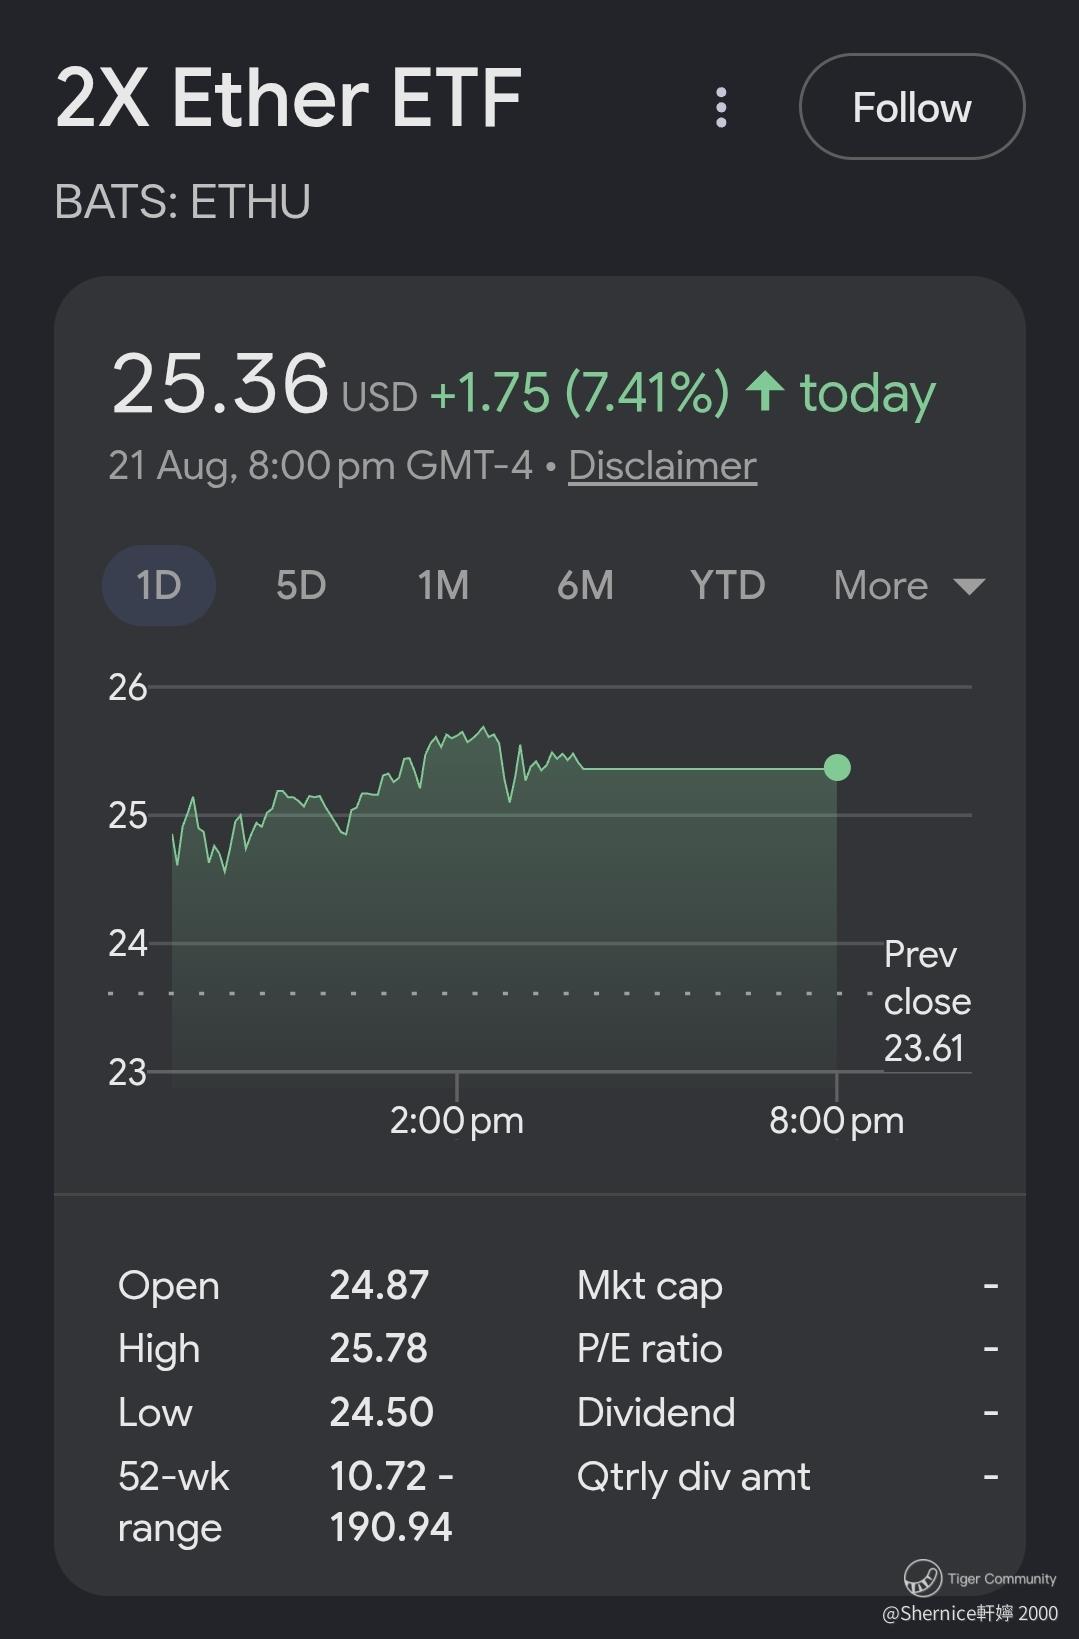Follow the 2X Ether ETF
The width and height of the screenshot is (1079, 1639).
pyautogui.click(x=912, y=107)
